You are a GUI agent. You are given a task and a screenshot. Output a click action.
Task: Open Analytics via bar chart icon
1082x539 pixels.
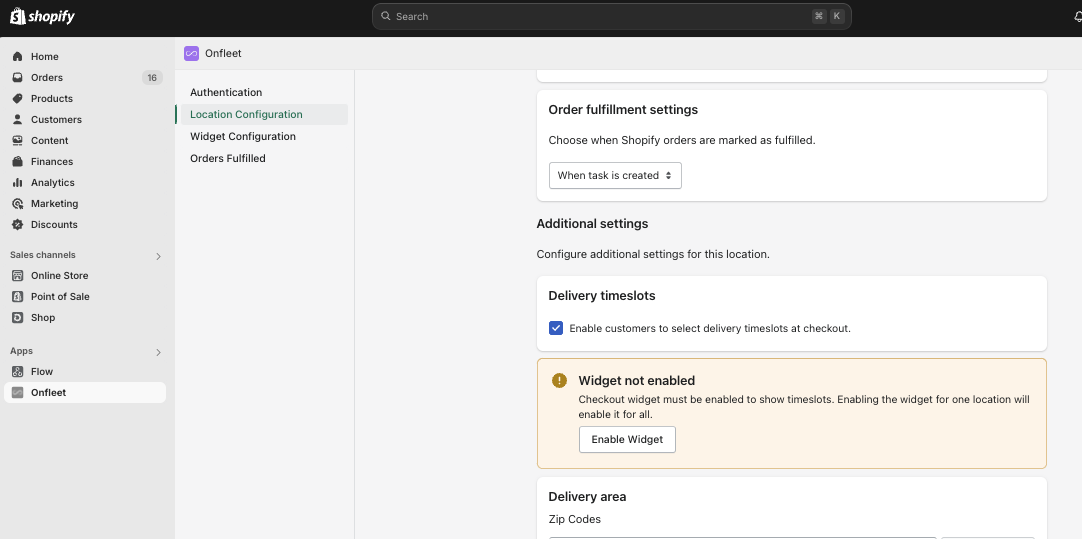tap(18, 183)
